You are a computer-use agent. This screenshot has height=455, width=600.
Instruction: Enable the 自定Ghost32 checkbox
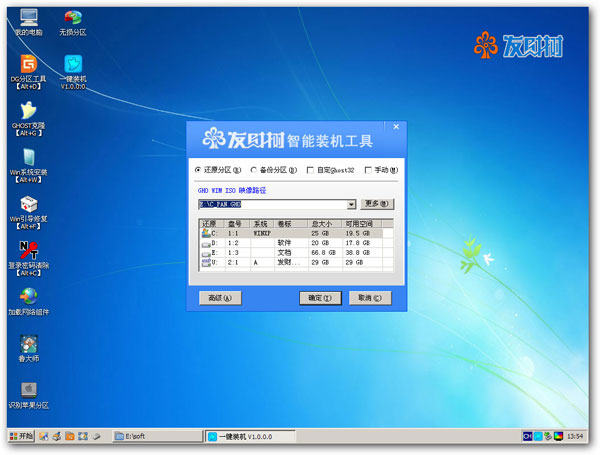click(x=331, y=170)
